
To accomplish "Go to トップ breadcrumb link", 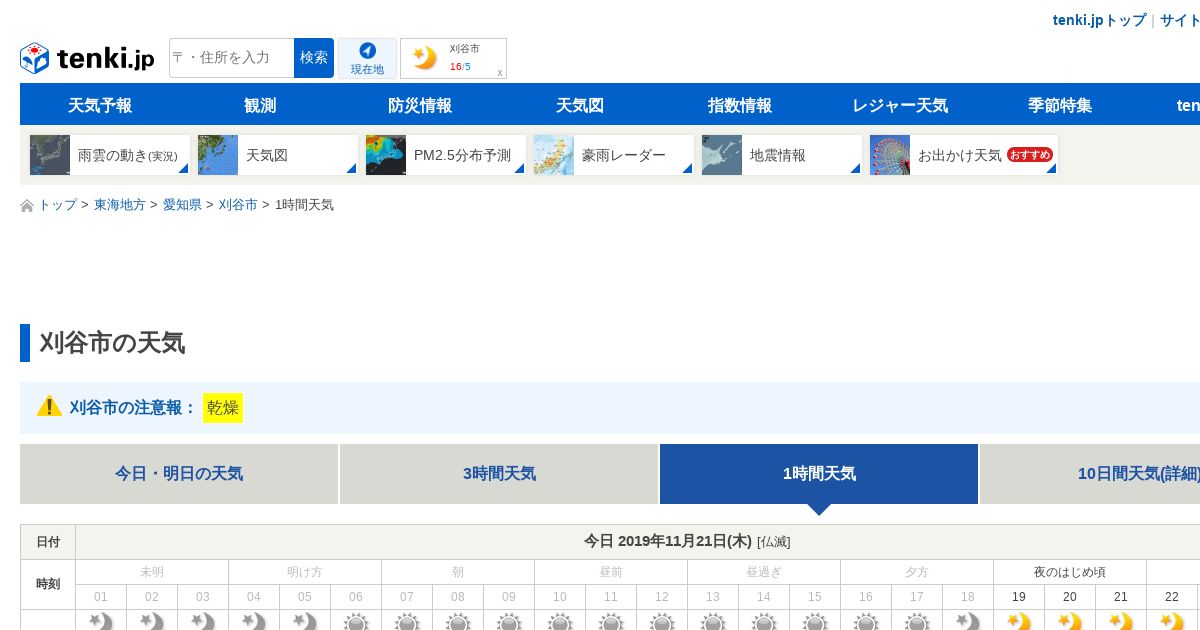I will (57, 205).
